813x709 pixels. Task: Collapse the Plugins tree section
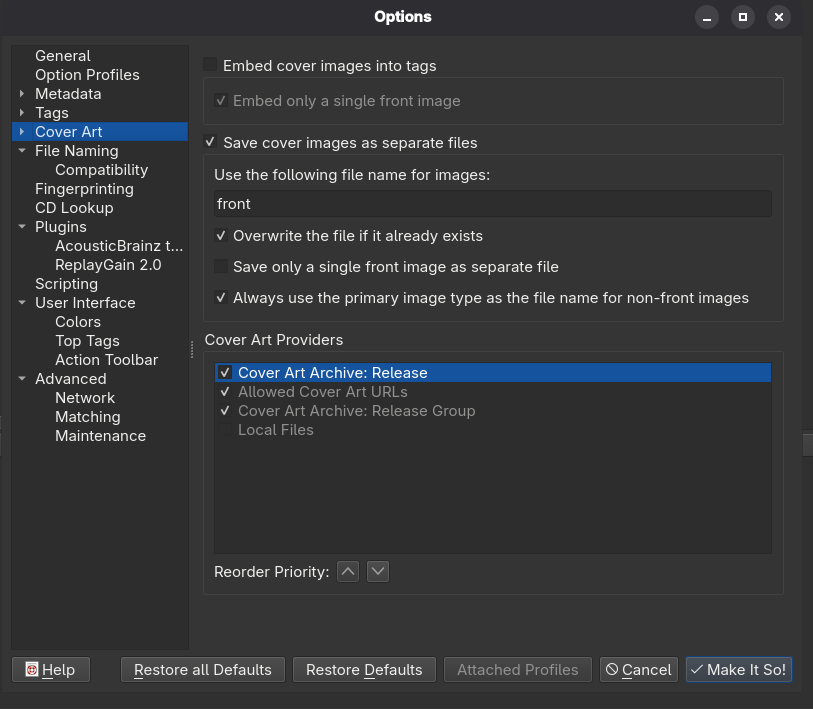tap(22, 227)
